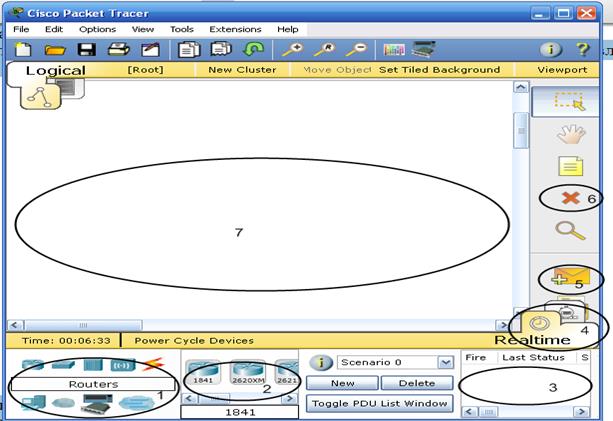Viewport: 613px width, 421px height.
Task: Select the End Devices category icon
Action: [34, 403]
